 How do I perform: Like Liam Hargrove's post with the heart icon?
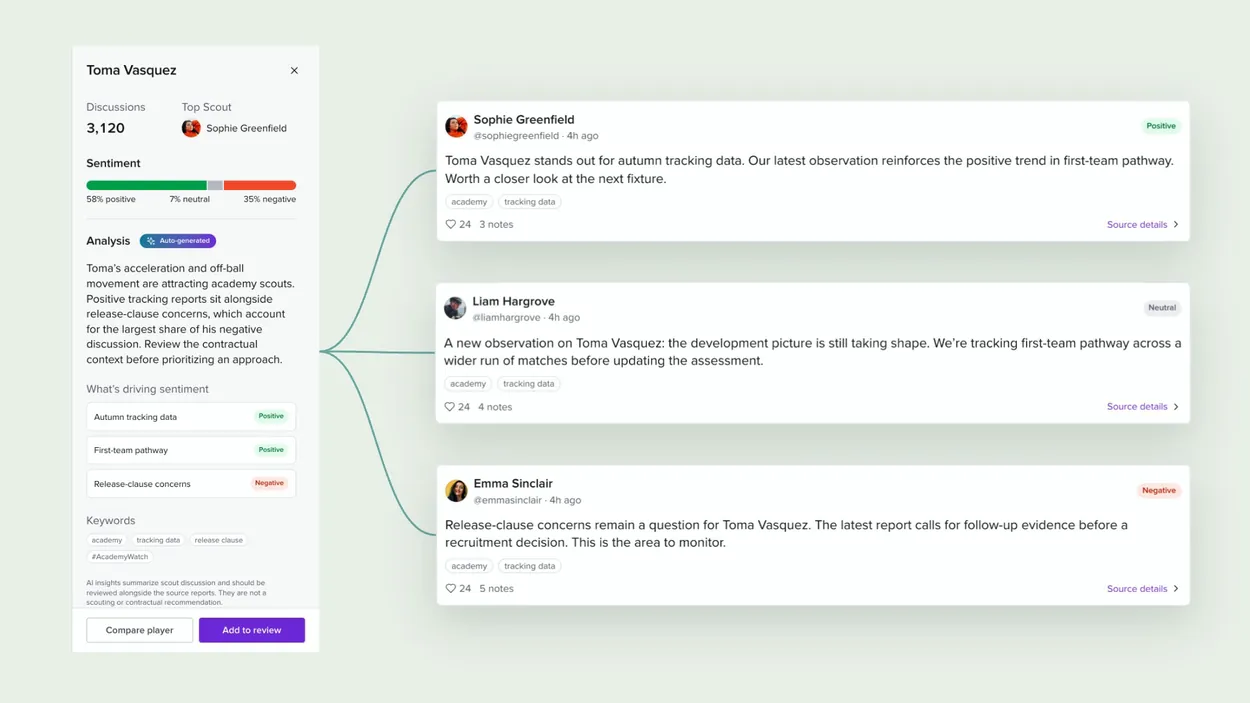coord(450,407)
